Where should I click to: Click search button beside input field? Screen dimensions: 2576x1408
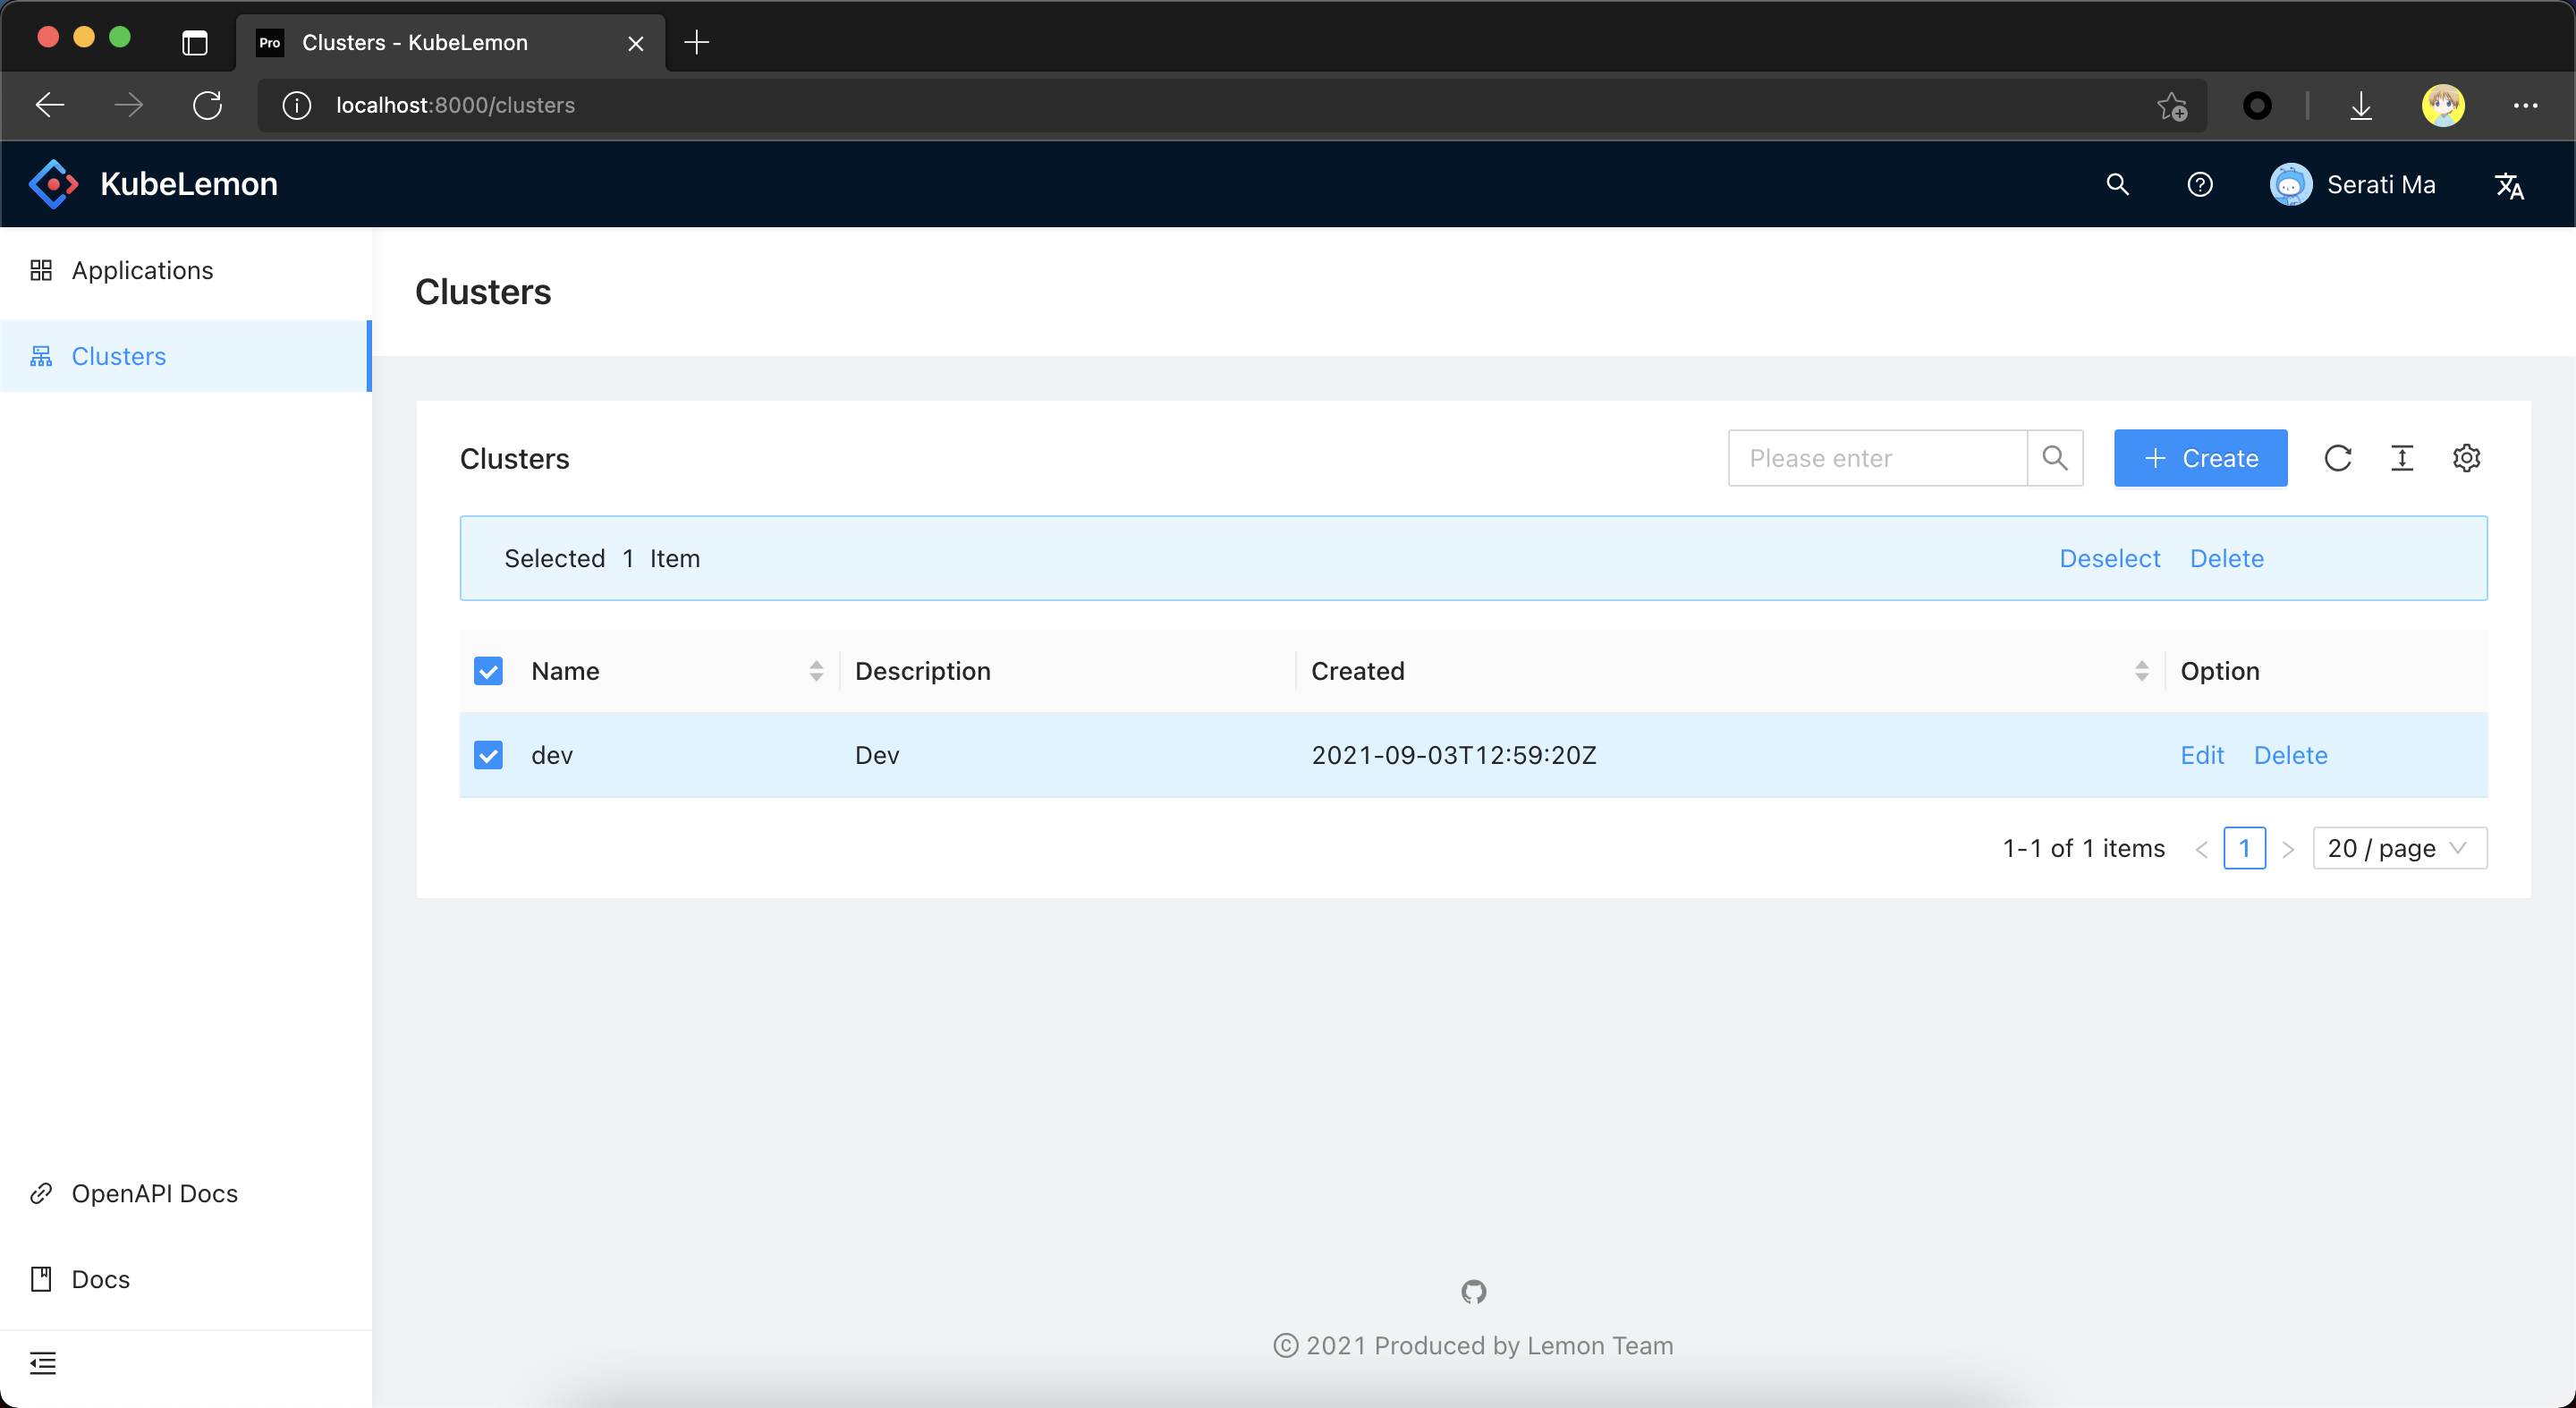click(x=2055, y=458)
